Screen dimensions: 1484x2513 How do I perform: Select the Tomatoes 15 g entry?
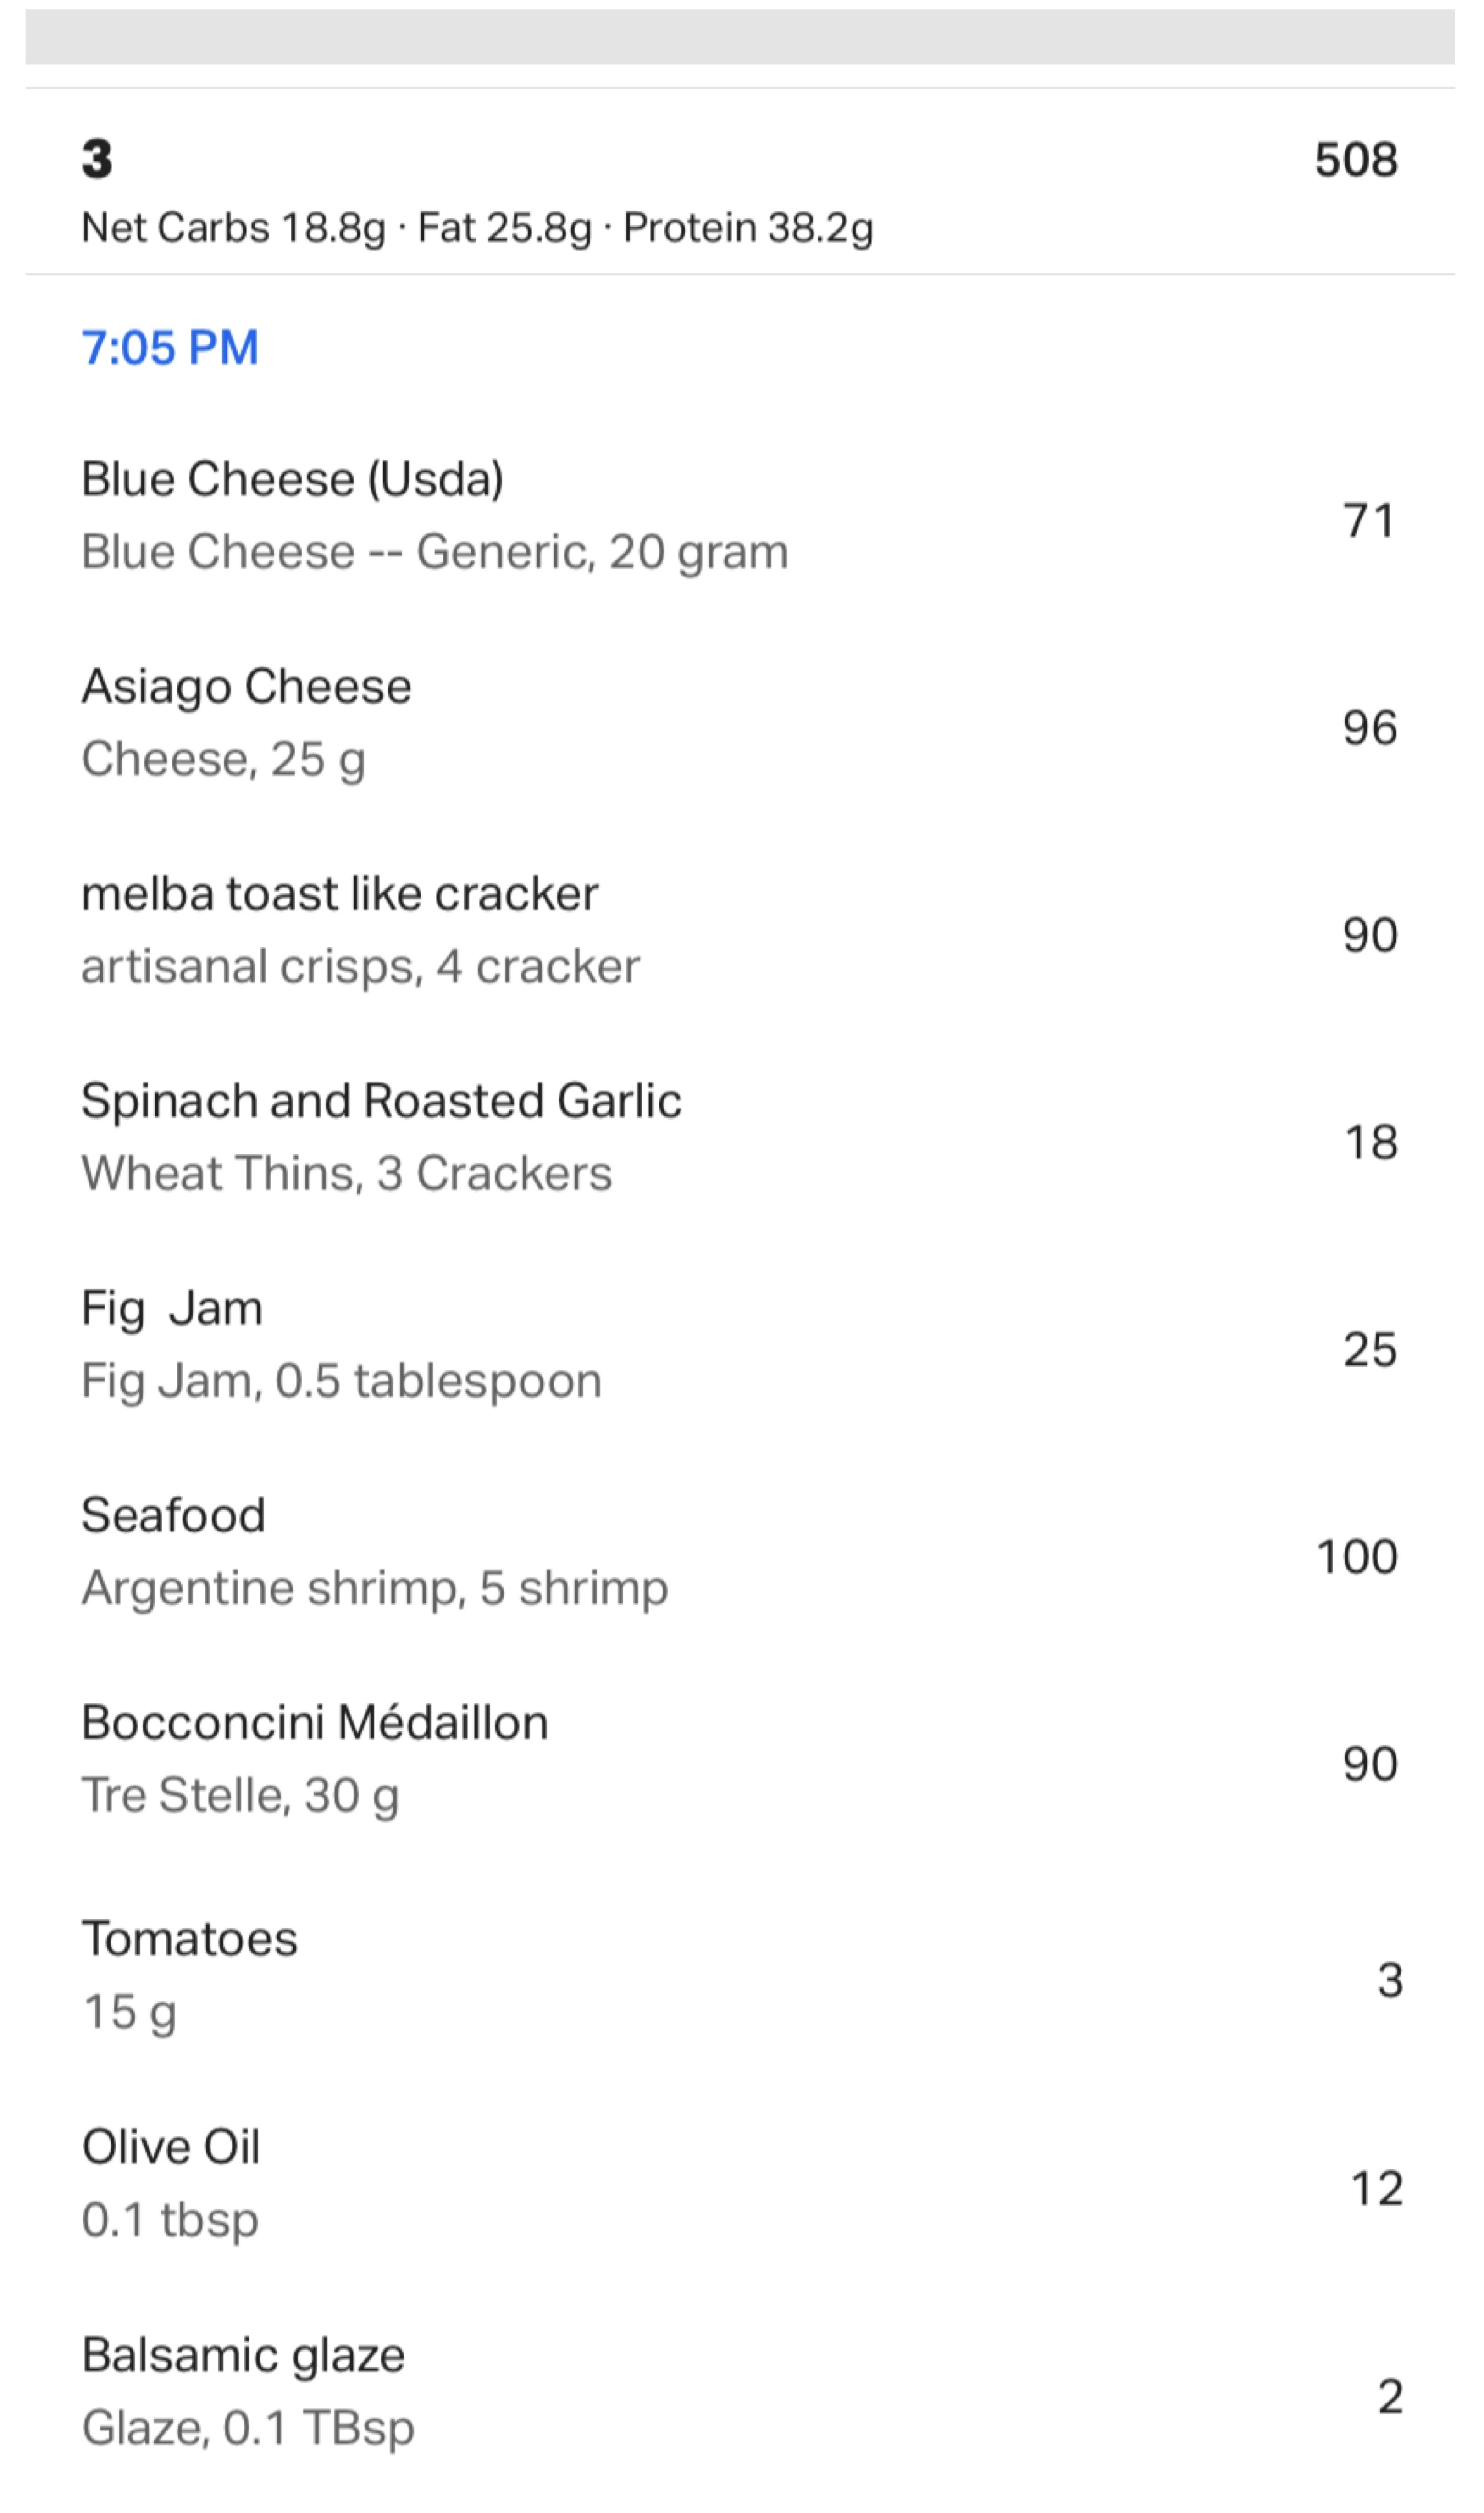point(740,1976)
